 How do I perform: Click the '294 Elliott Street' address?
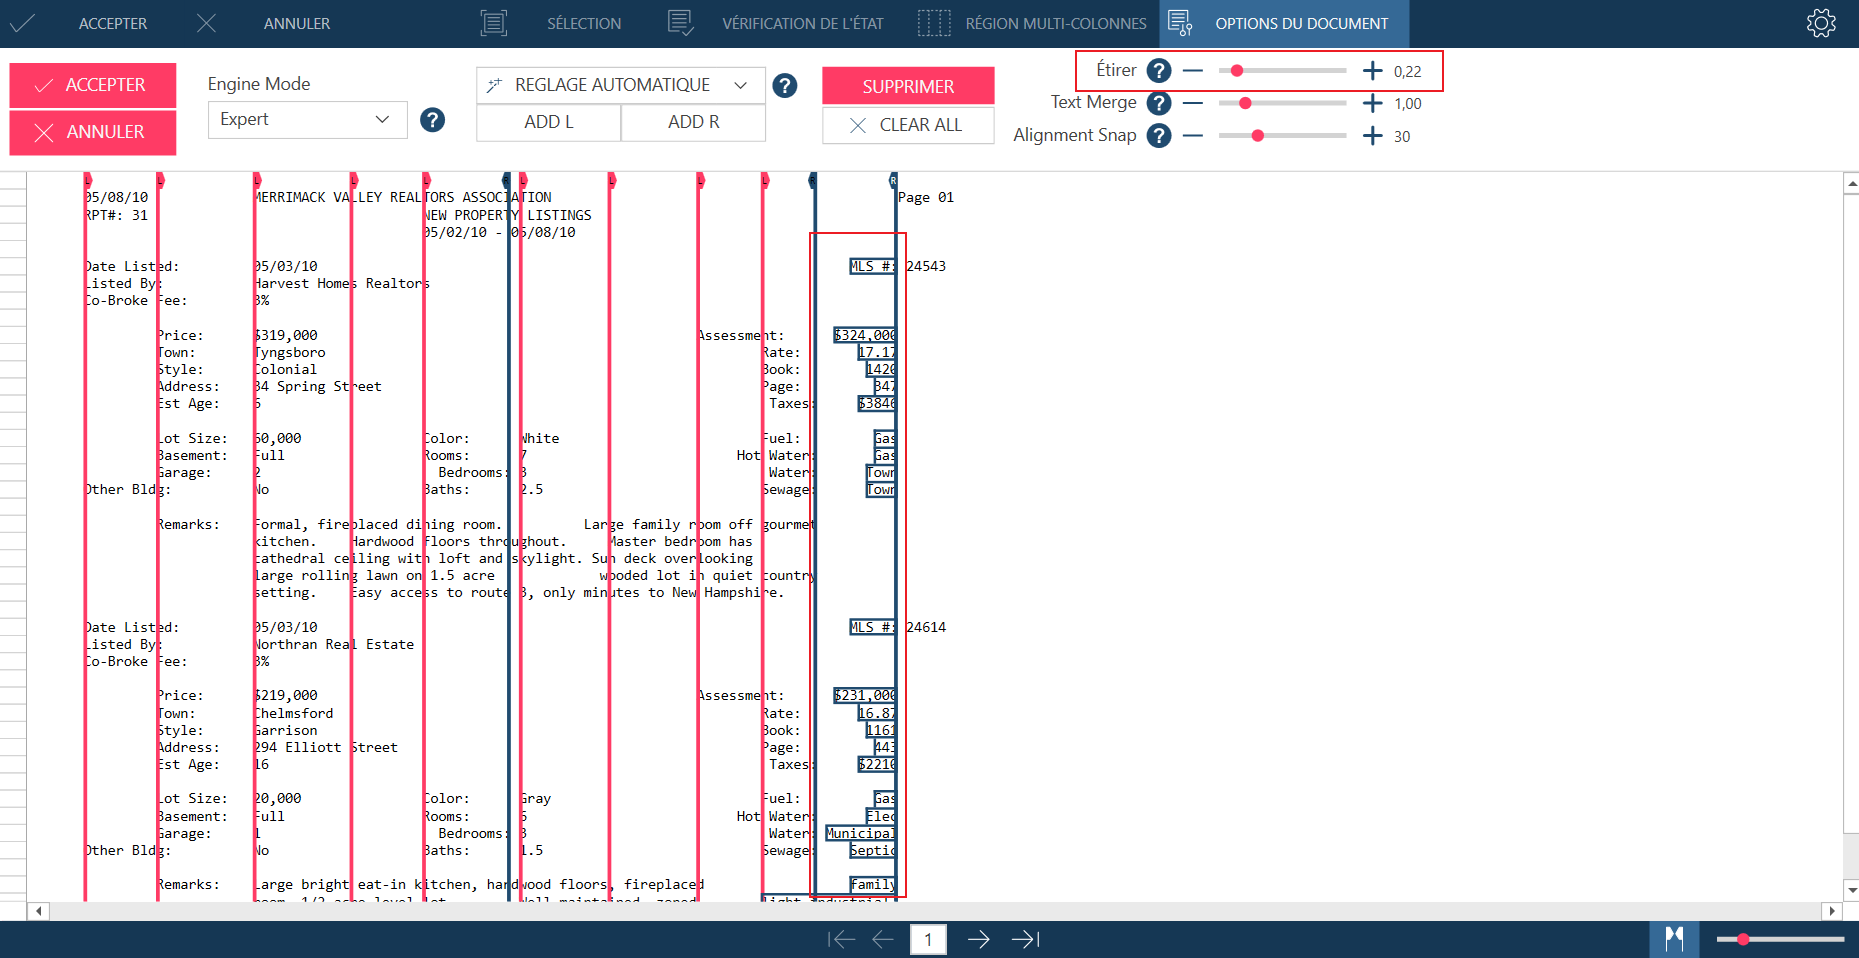pos(326,747)
